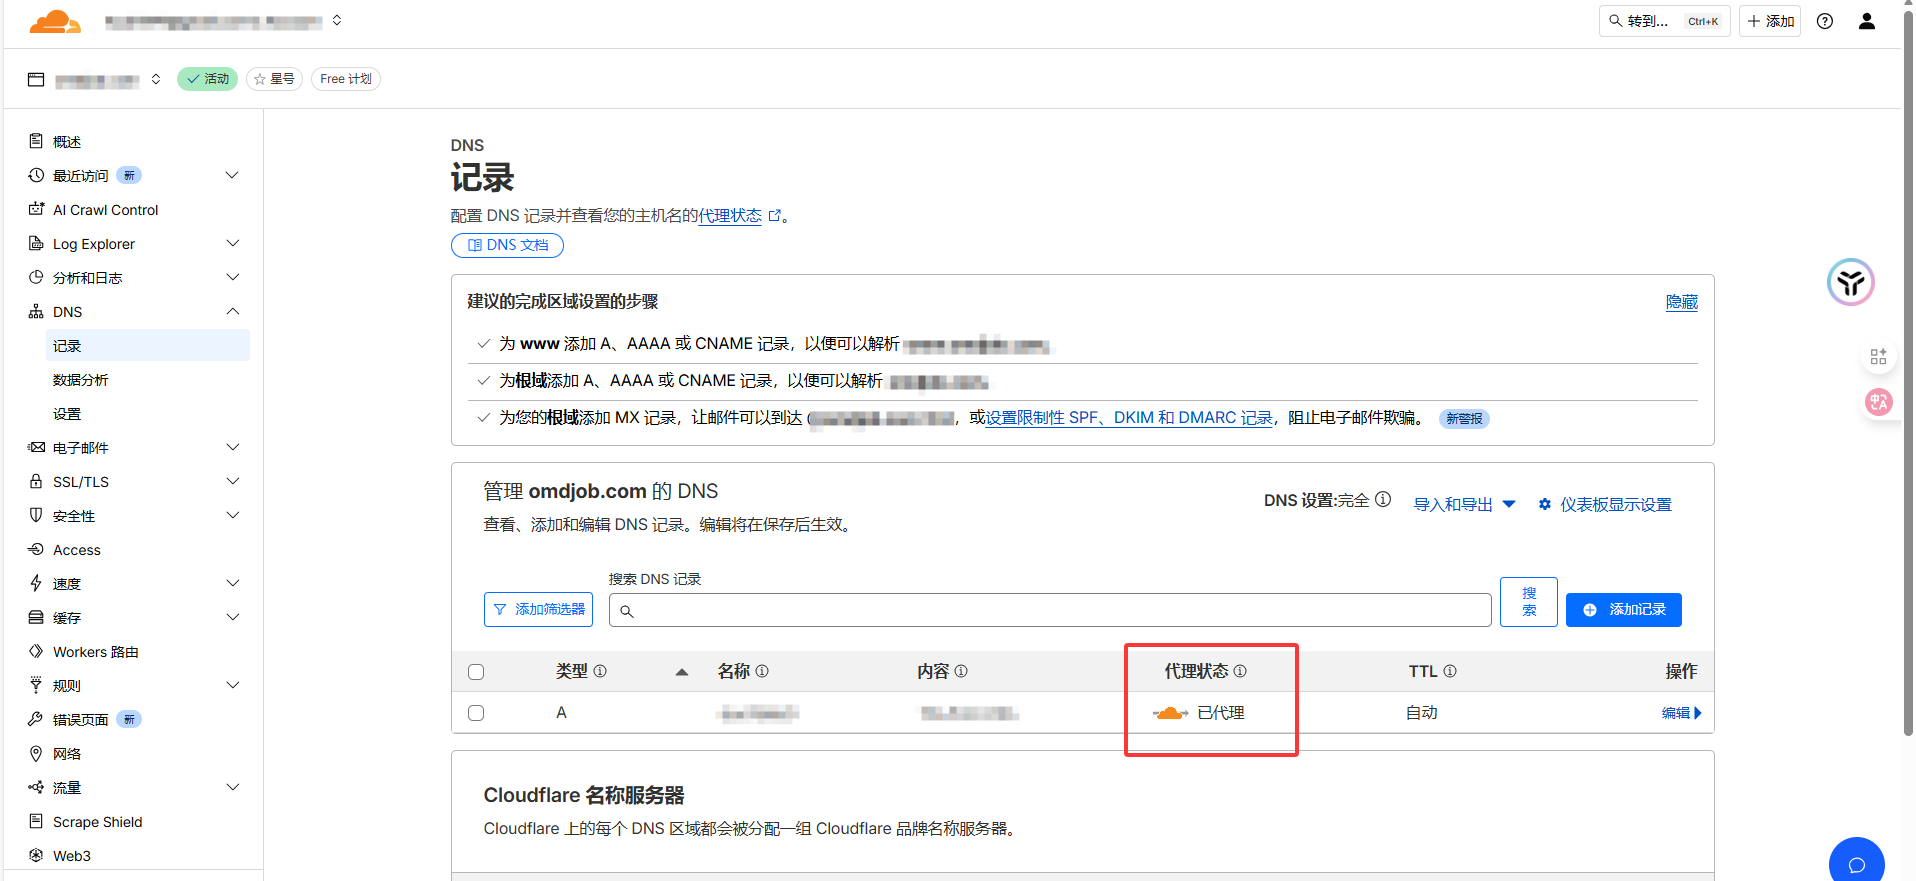1916x881 pixels.
Task: Check the A record row checkbox
Action: [x=476, y=713]
